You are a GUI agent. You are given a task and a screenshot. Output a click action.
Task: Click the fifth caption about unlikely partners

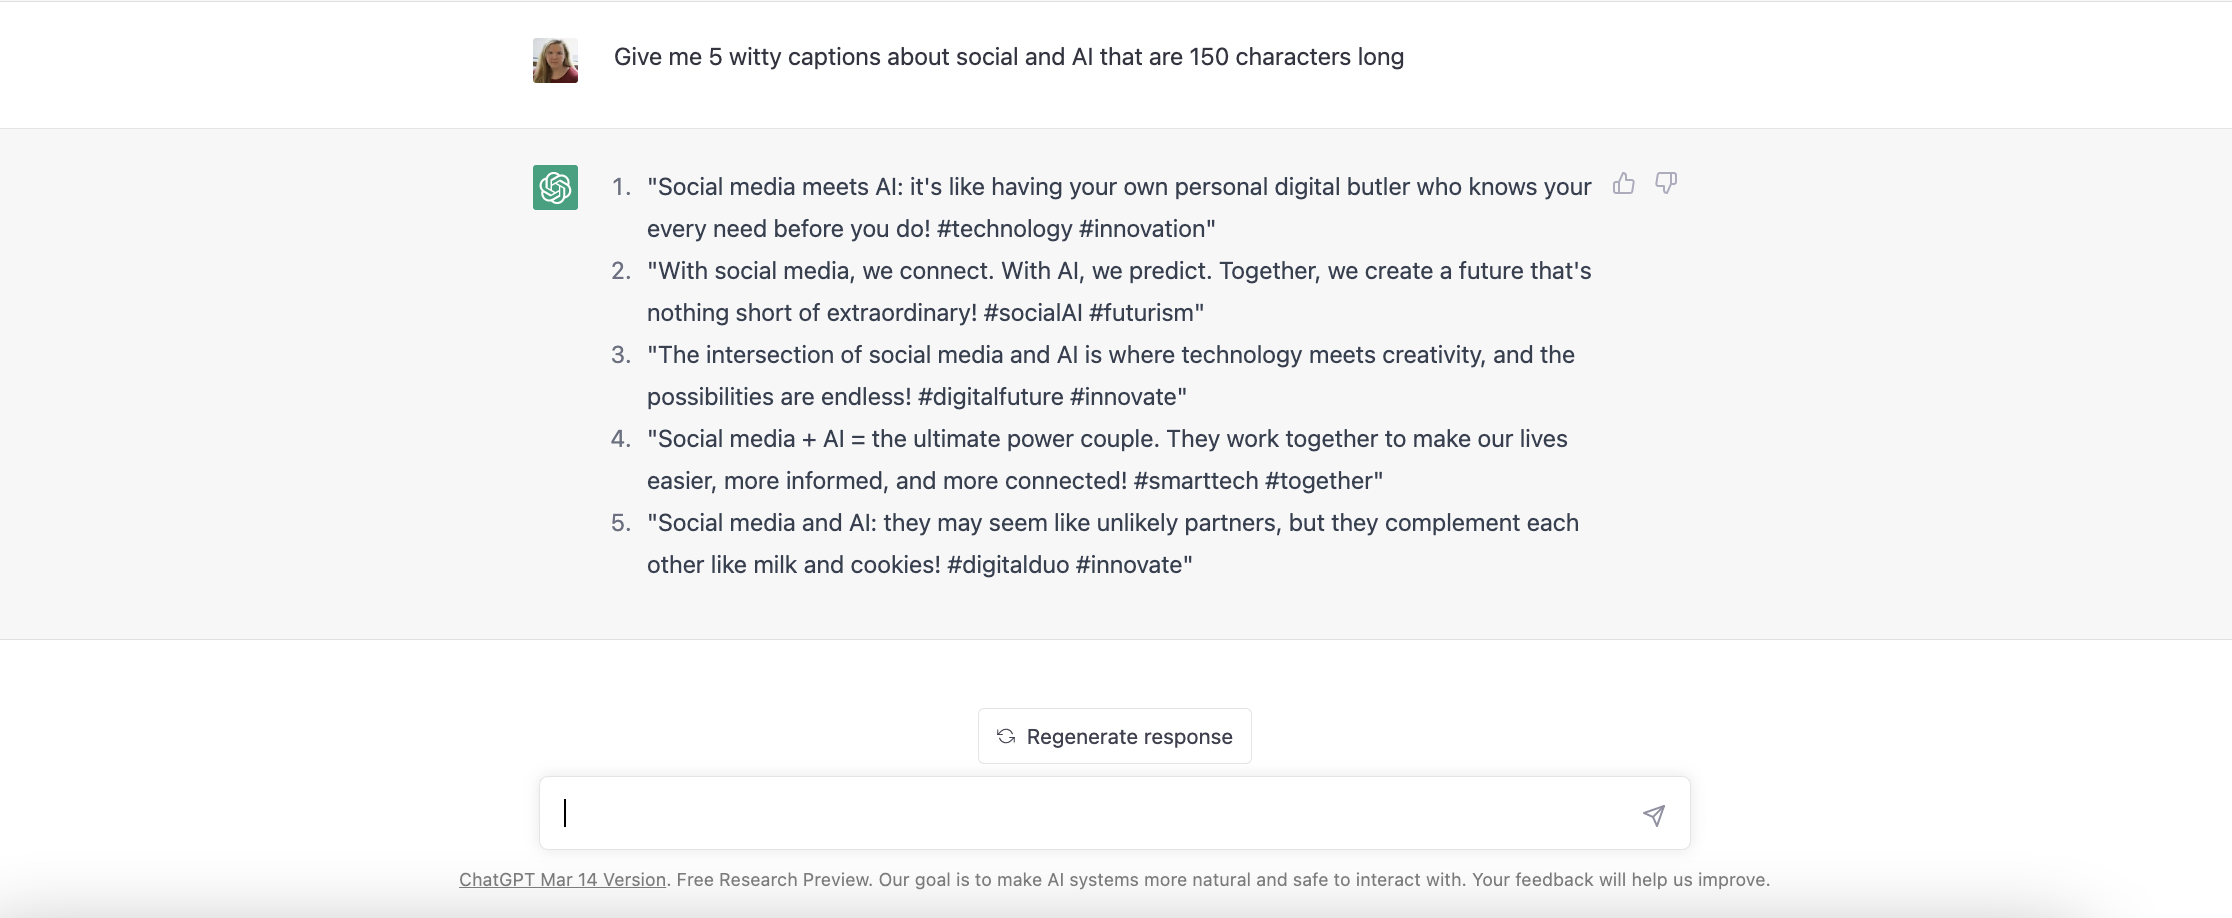pos(1112,523)
